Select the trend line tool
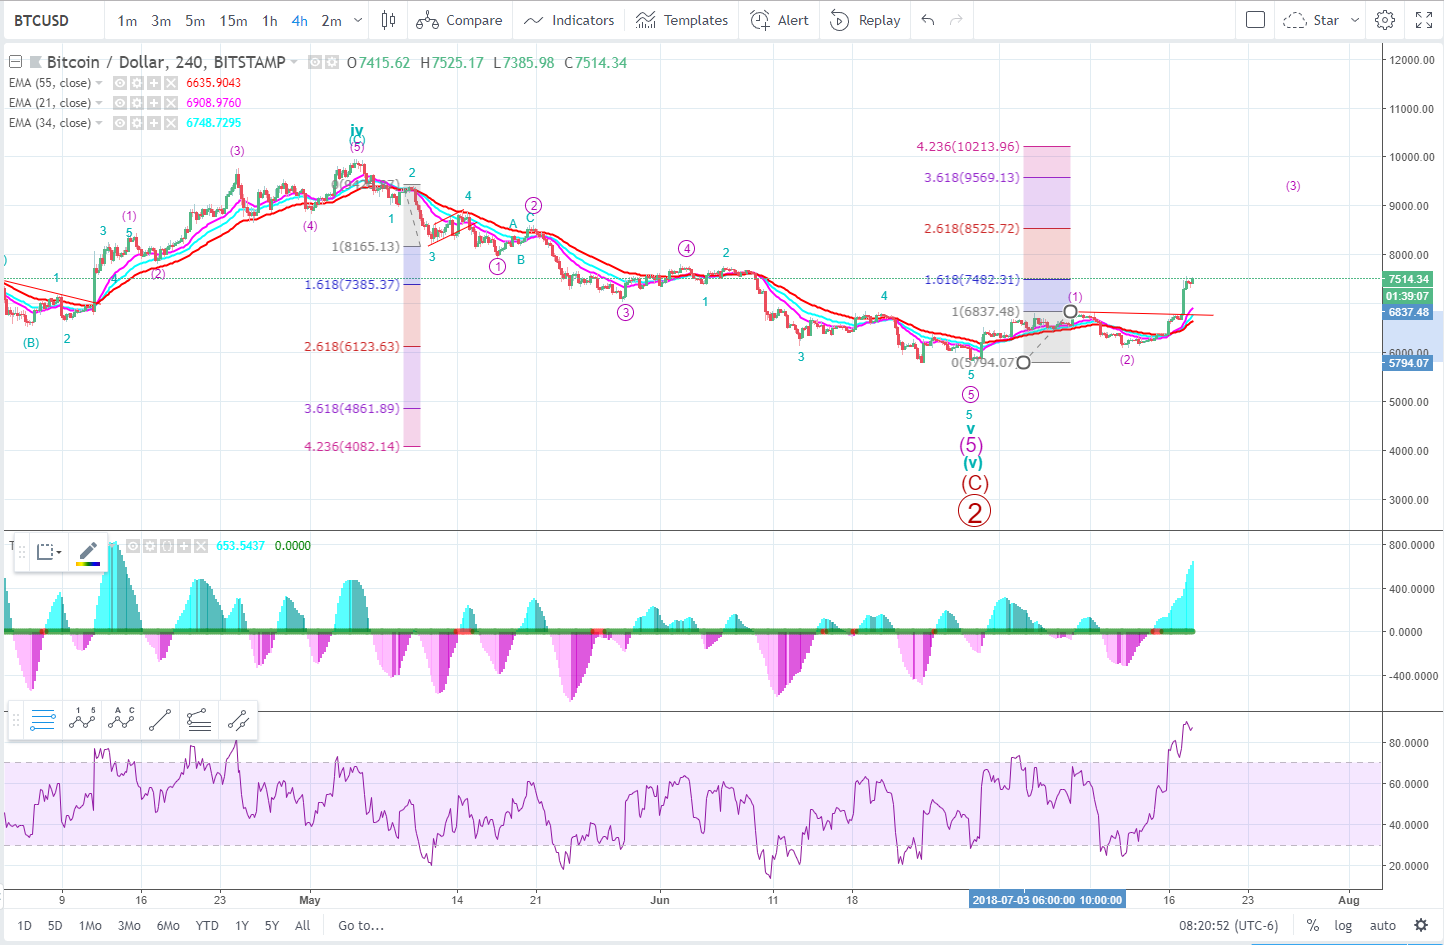Image resolution: width=1444 pixels, height=945 pixels. click(160, 720)
